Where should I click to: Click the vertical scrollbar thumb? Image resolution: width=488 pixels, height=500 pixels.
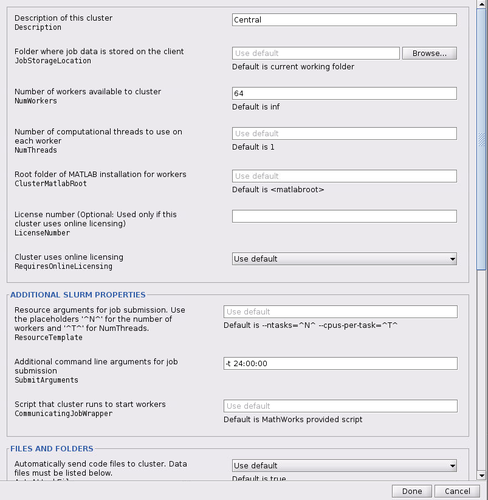[481, 139]
